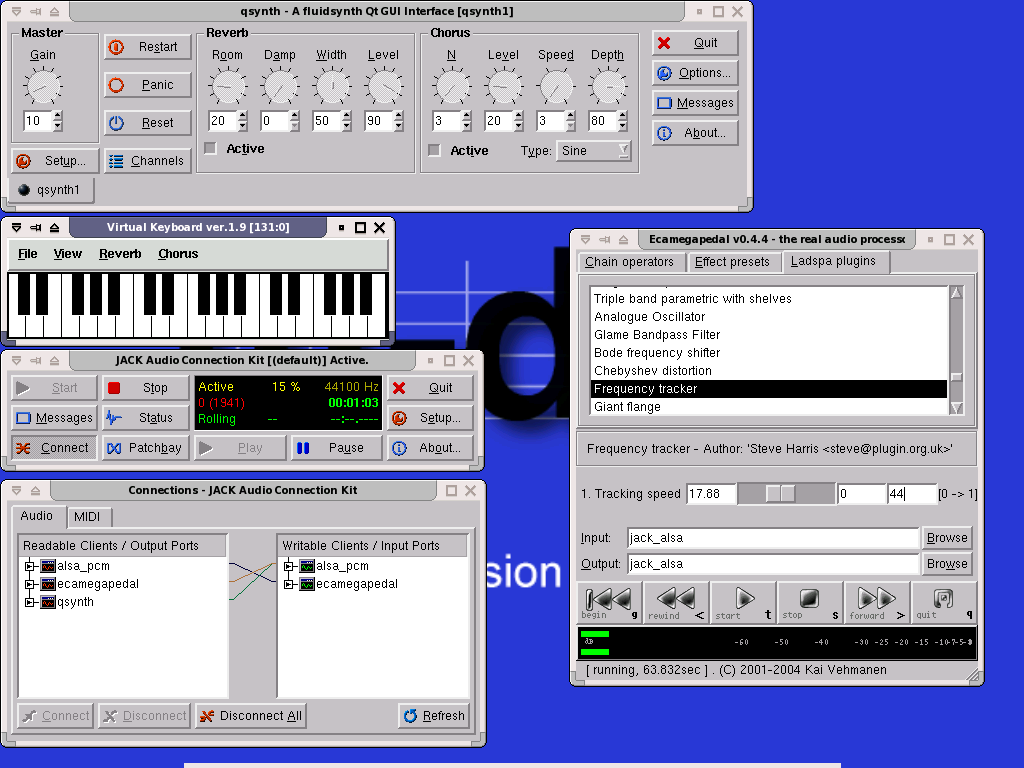Screen dimensions: 1024x768
Task: Switch to the MIDI connections tab
Action: point(92,516)
